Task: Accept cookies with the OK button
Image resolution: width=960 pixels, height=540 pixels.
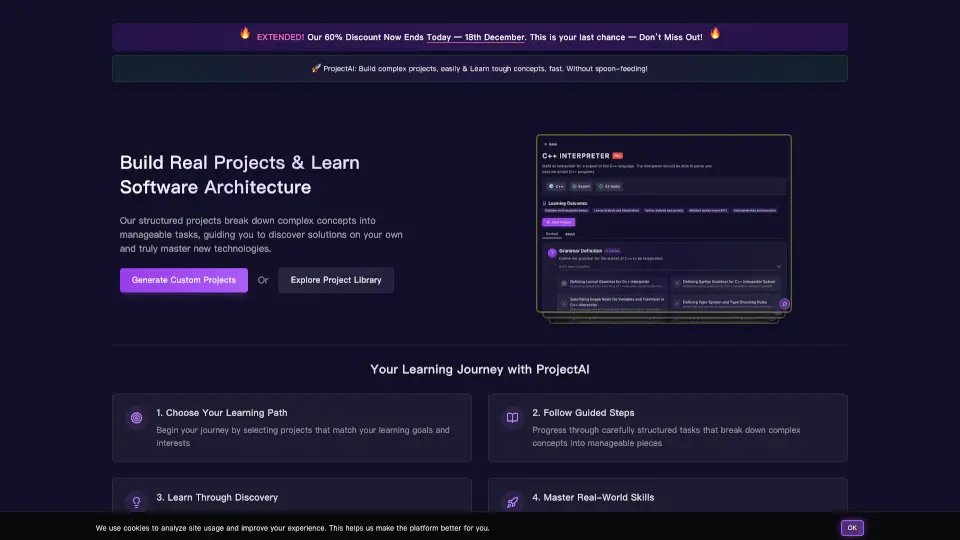Action: [x=852, y=528]
